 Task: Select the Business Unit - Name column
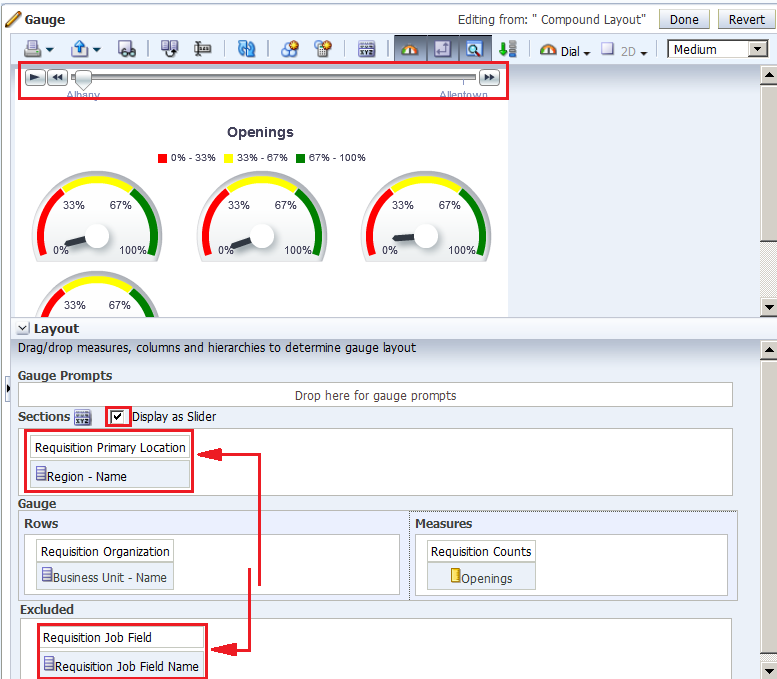click(105, 576)
